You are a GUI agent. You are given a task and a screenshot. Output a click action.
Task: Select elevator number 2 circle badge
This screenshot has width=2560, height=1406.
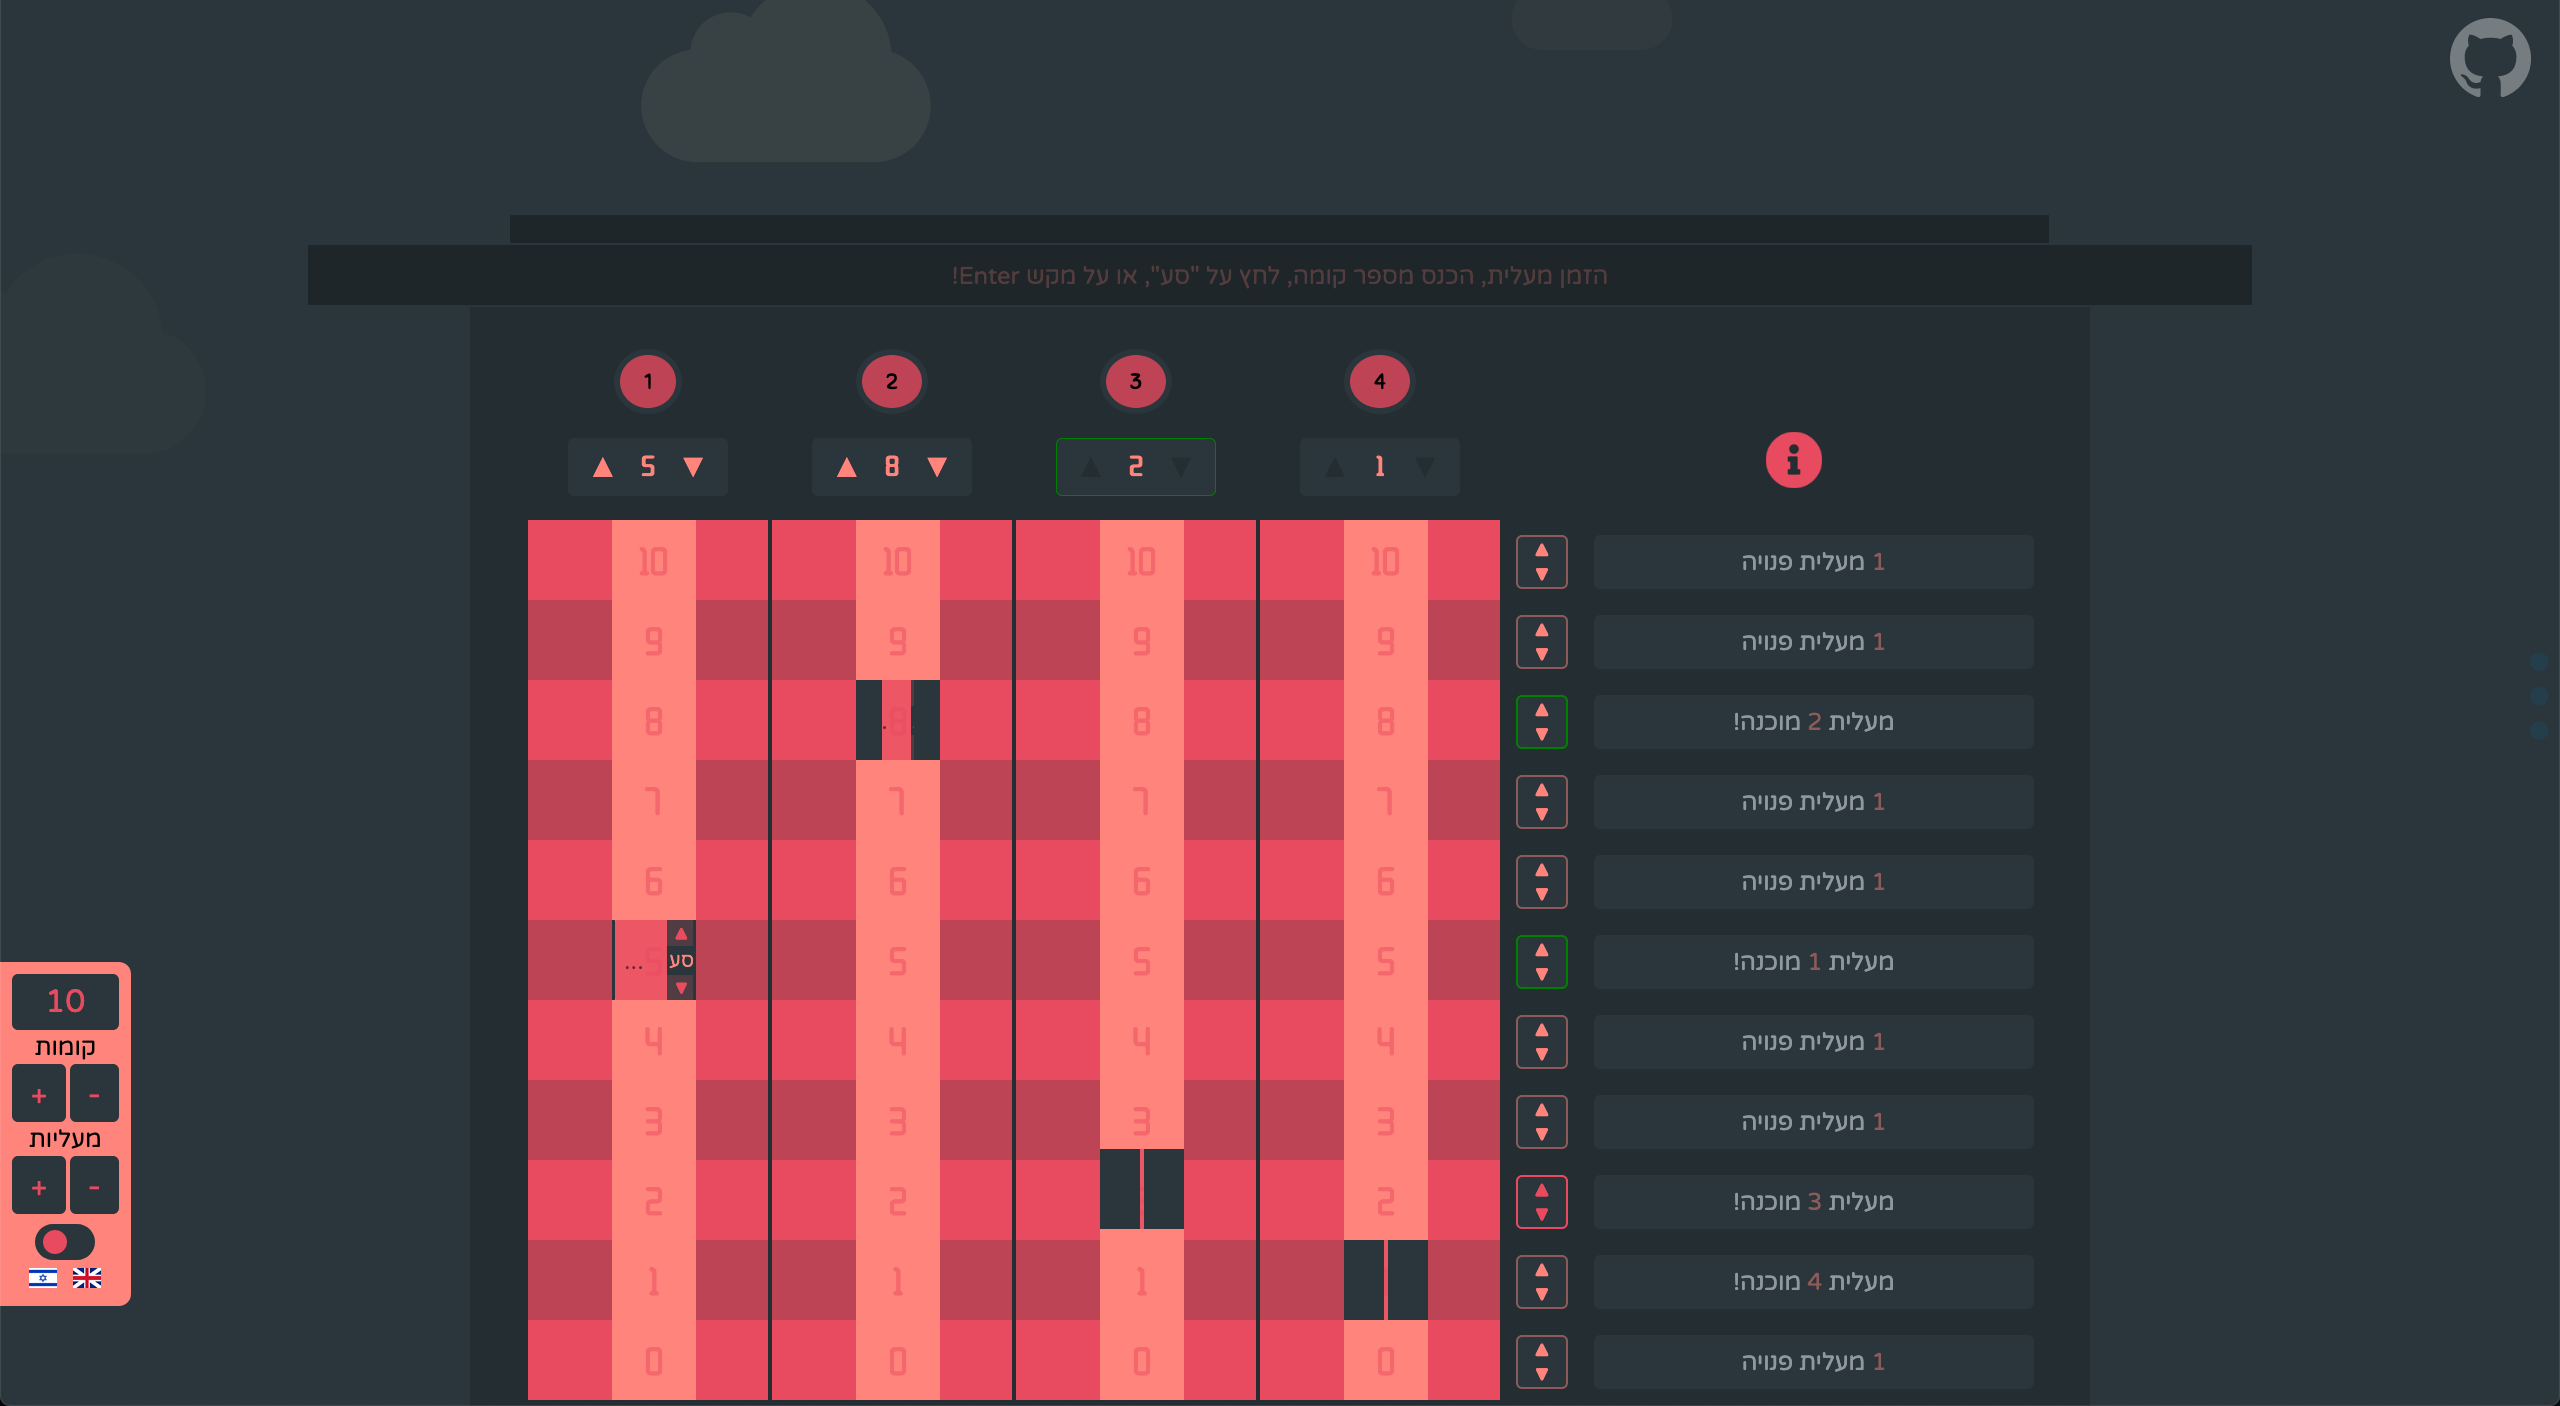[x=891, y=381]
